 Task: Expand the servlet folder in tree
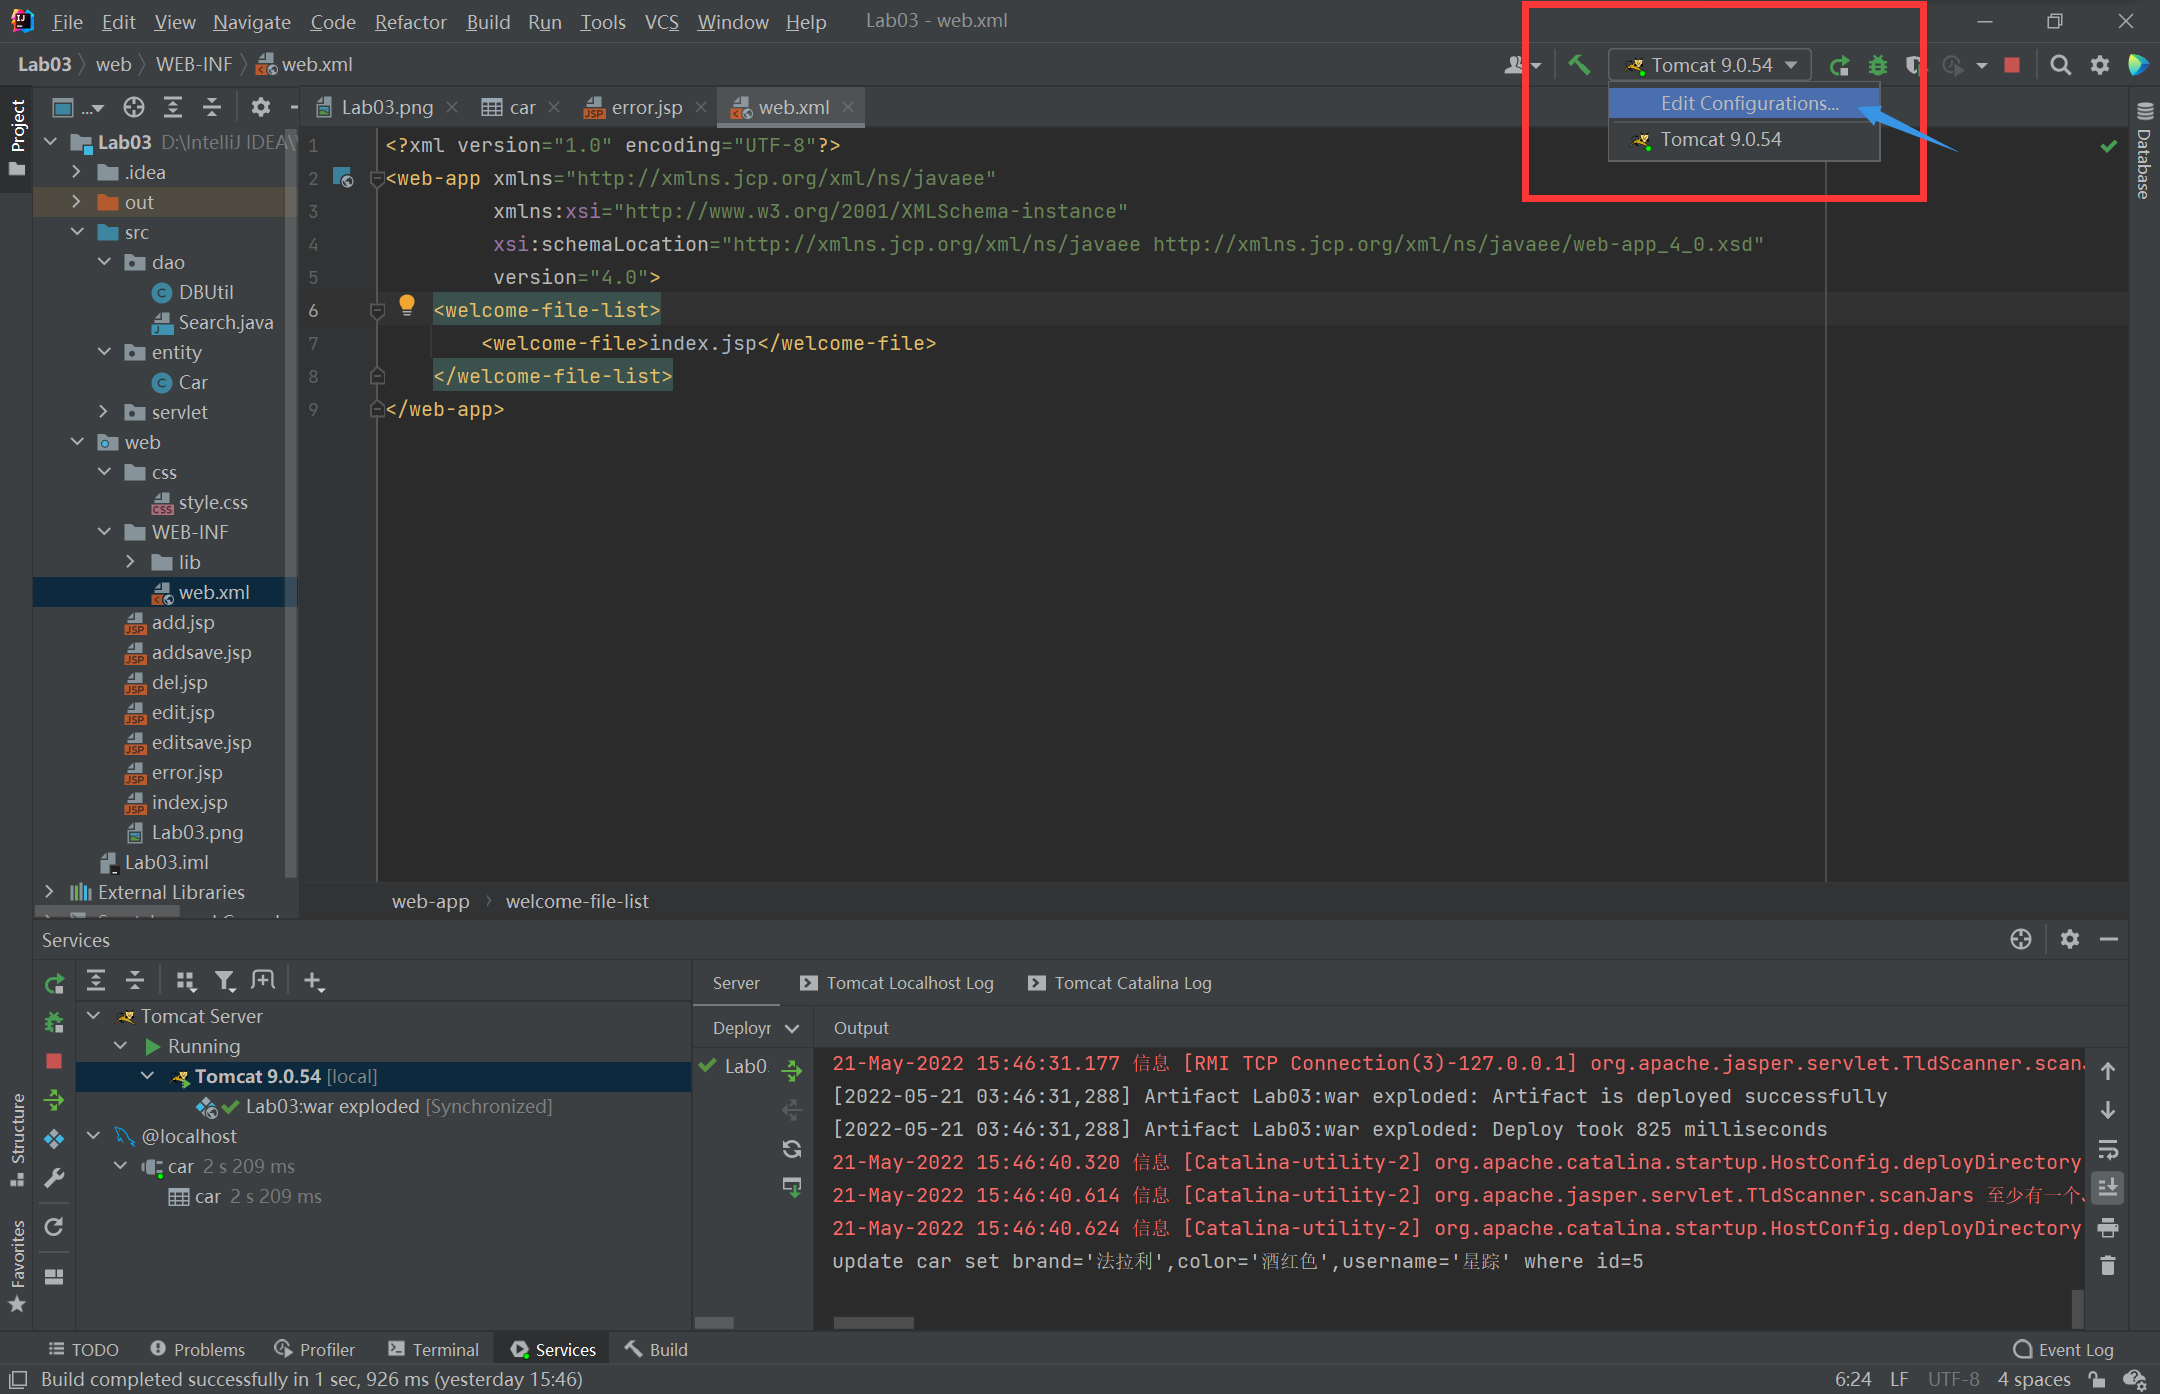click(104, 412)
